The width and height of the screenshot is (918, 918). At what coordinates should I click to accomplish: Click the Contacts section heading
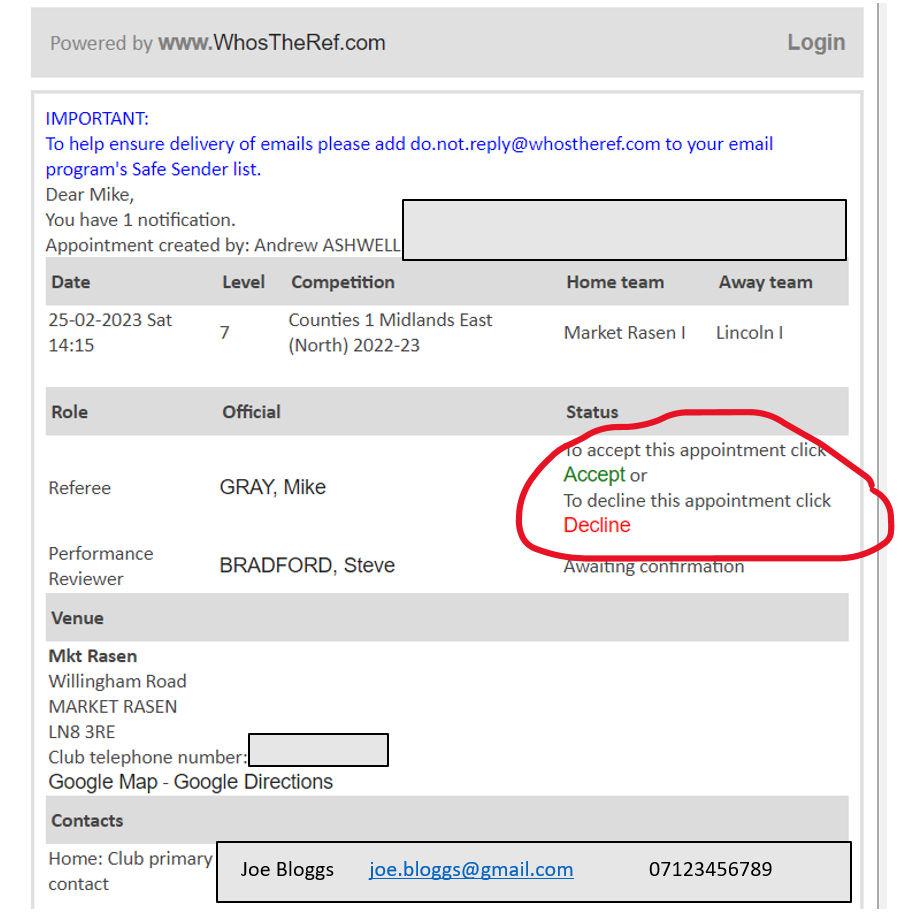tap(88, 821)
